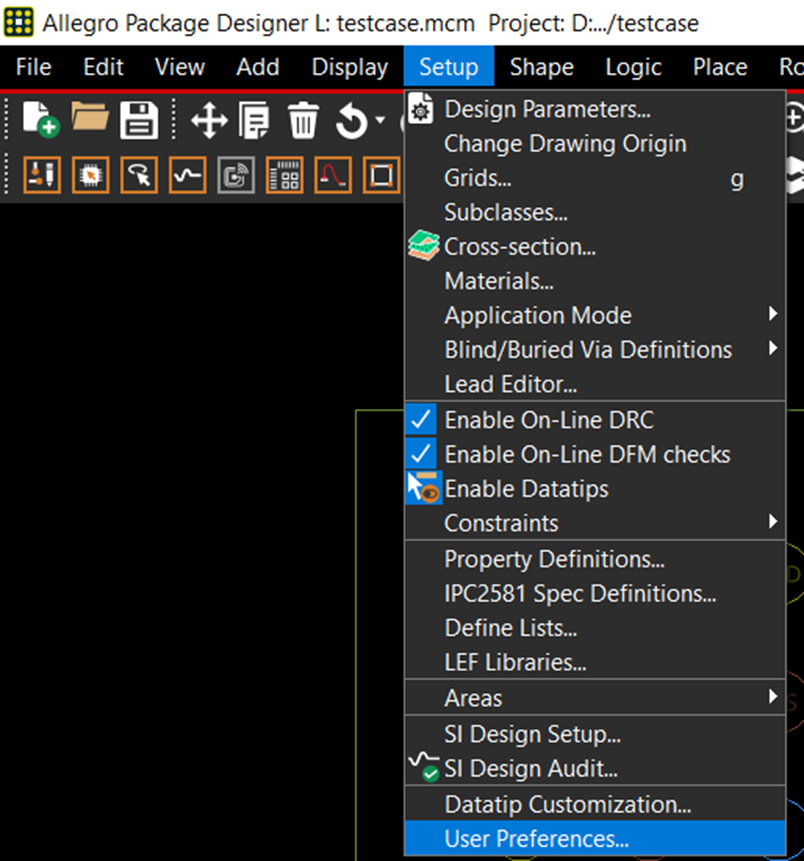This screenshot has width=804, height=861.
Task: Open the Areas submenu
Action: (473, 698)
